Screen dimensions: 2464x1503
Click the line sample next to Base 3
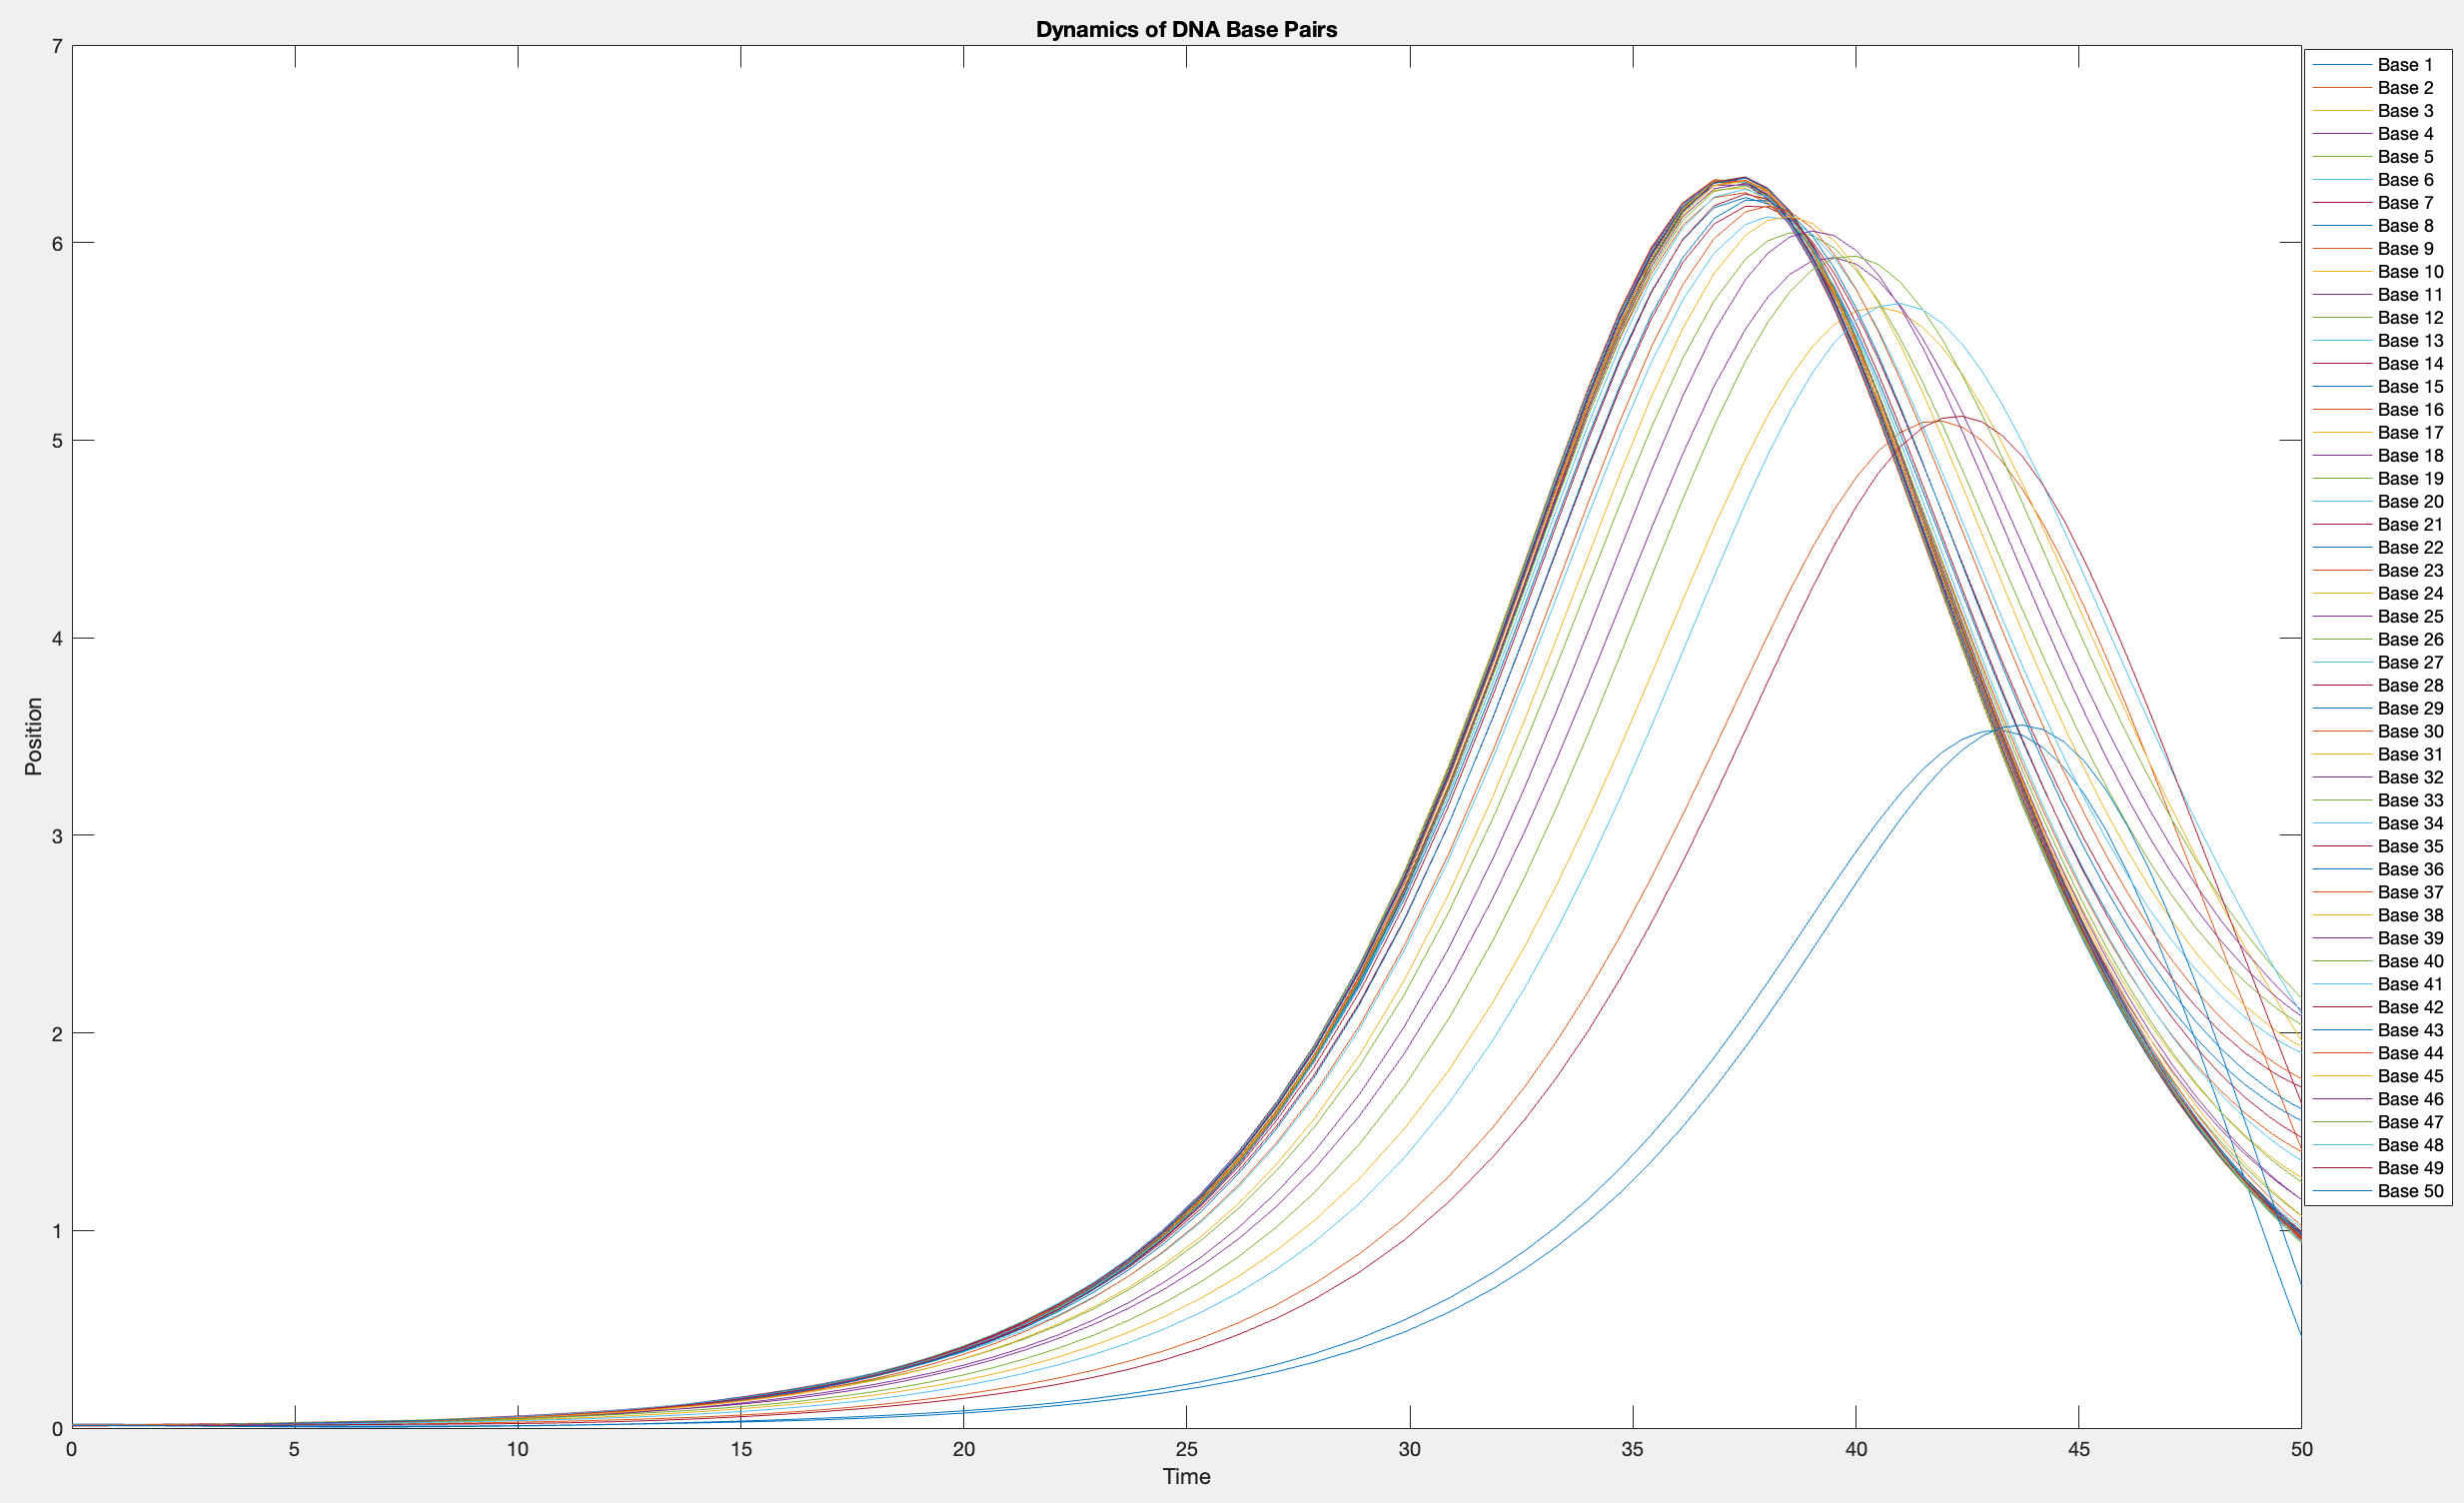[x=2341, y=111]
